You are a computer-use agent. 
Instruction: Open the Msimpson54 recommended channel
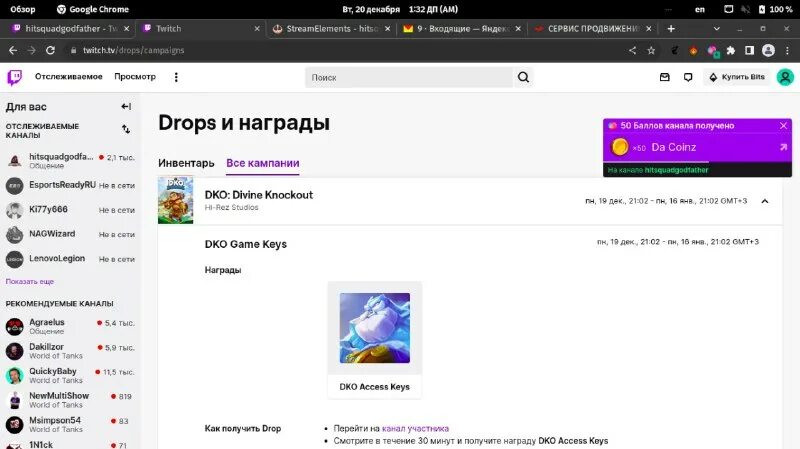pos(70,424)
